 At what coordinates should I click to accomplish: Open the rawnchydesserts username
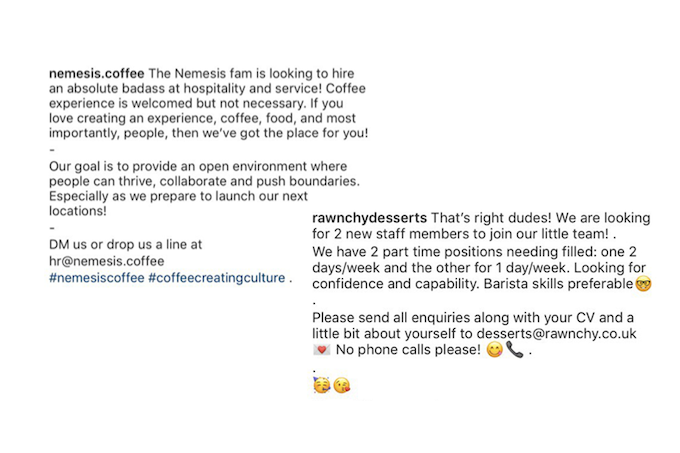369,218
